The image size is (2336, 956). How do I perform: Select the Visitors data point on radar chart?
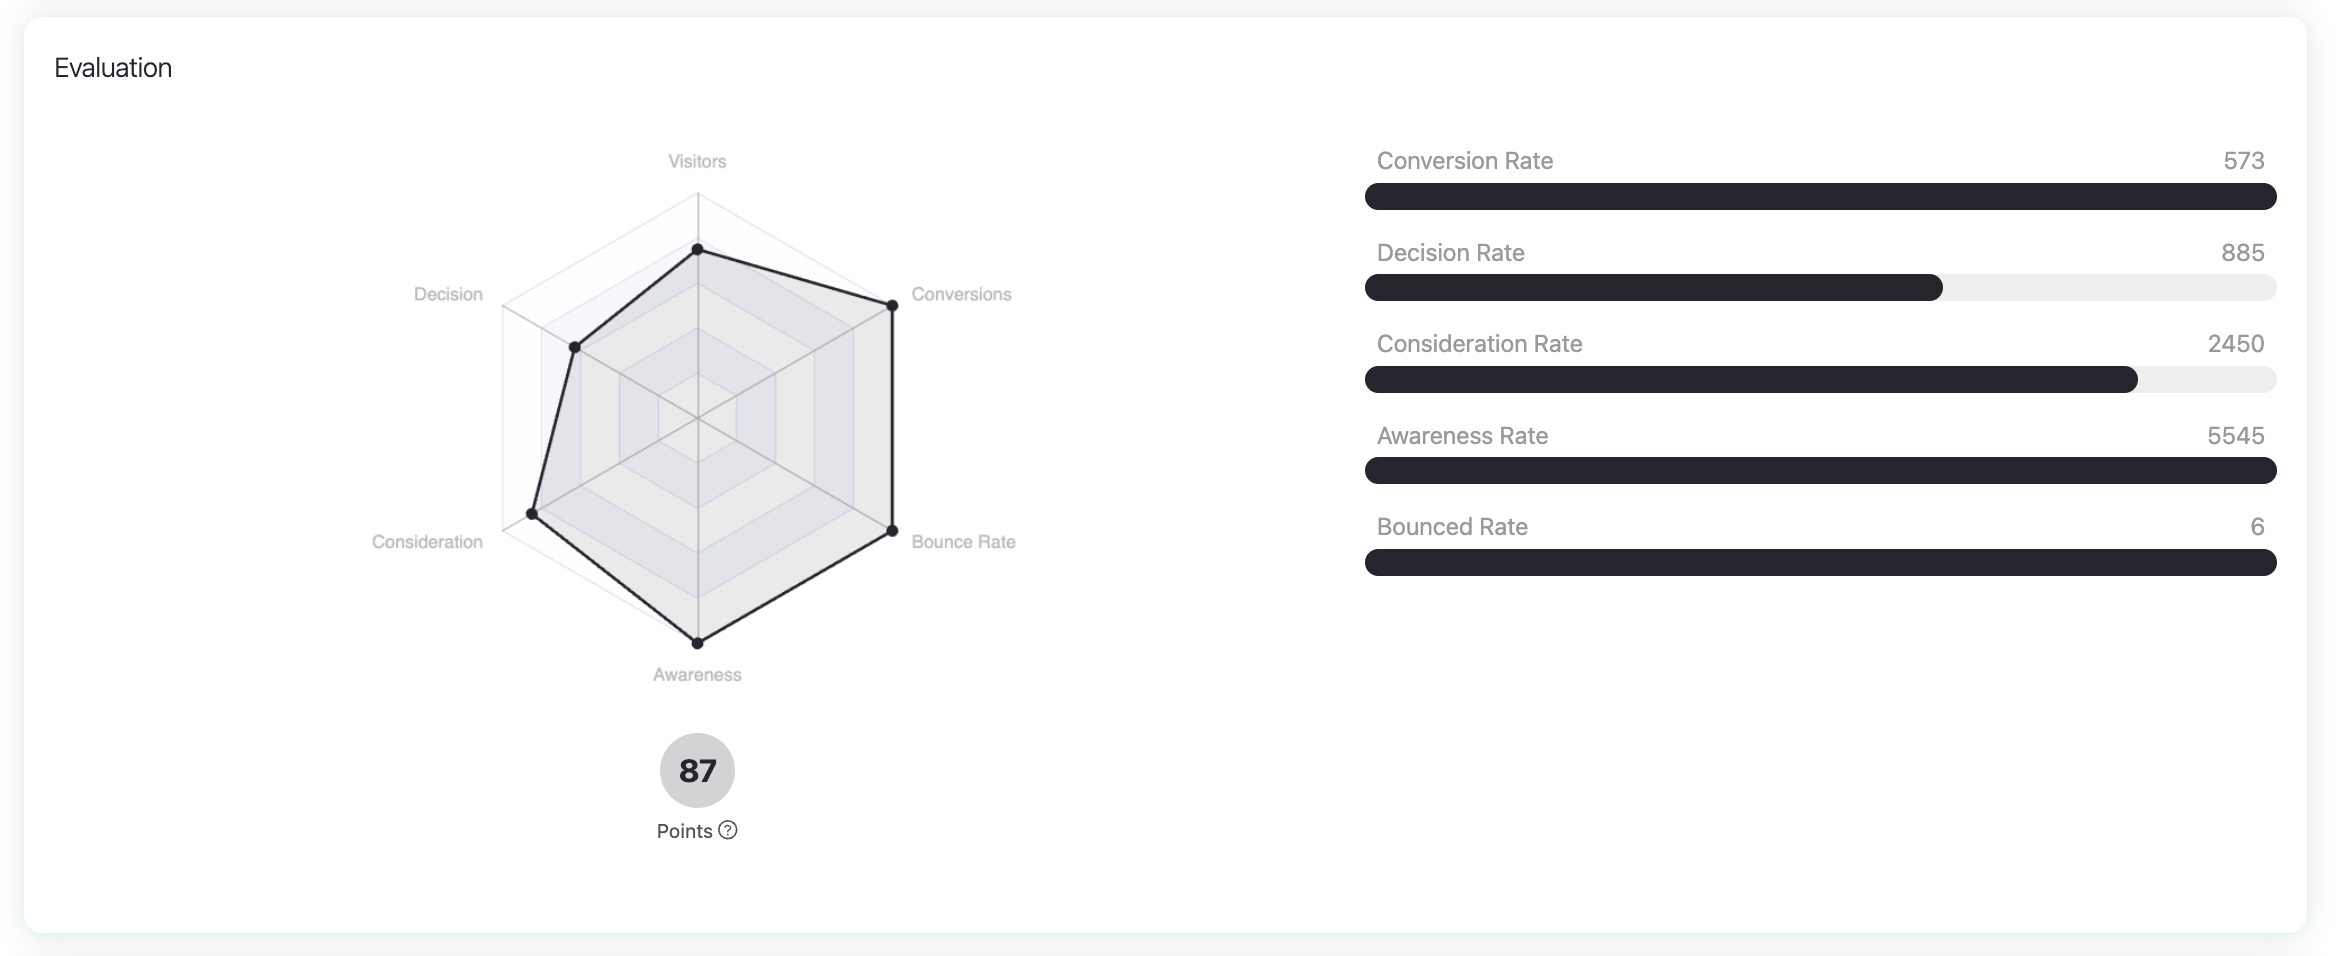click(697, 249)
